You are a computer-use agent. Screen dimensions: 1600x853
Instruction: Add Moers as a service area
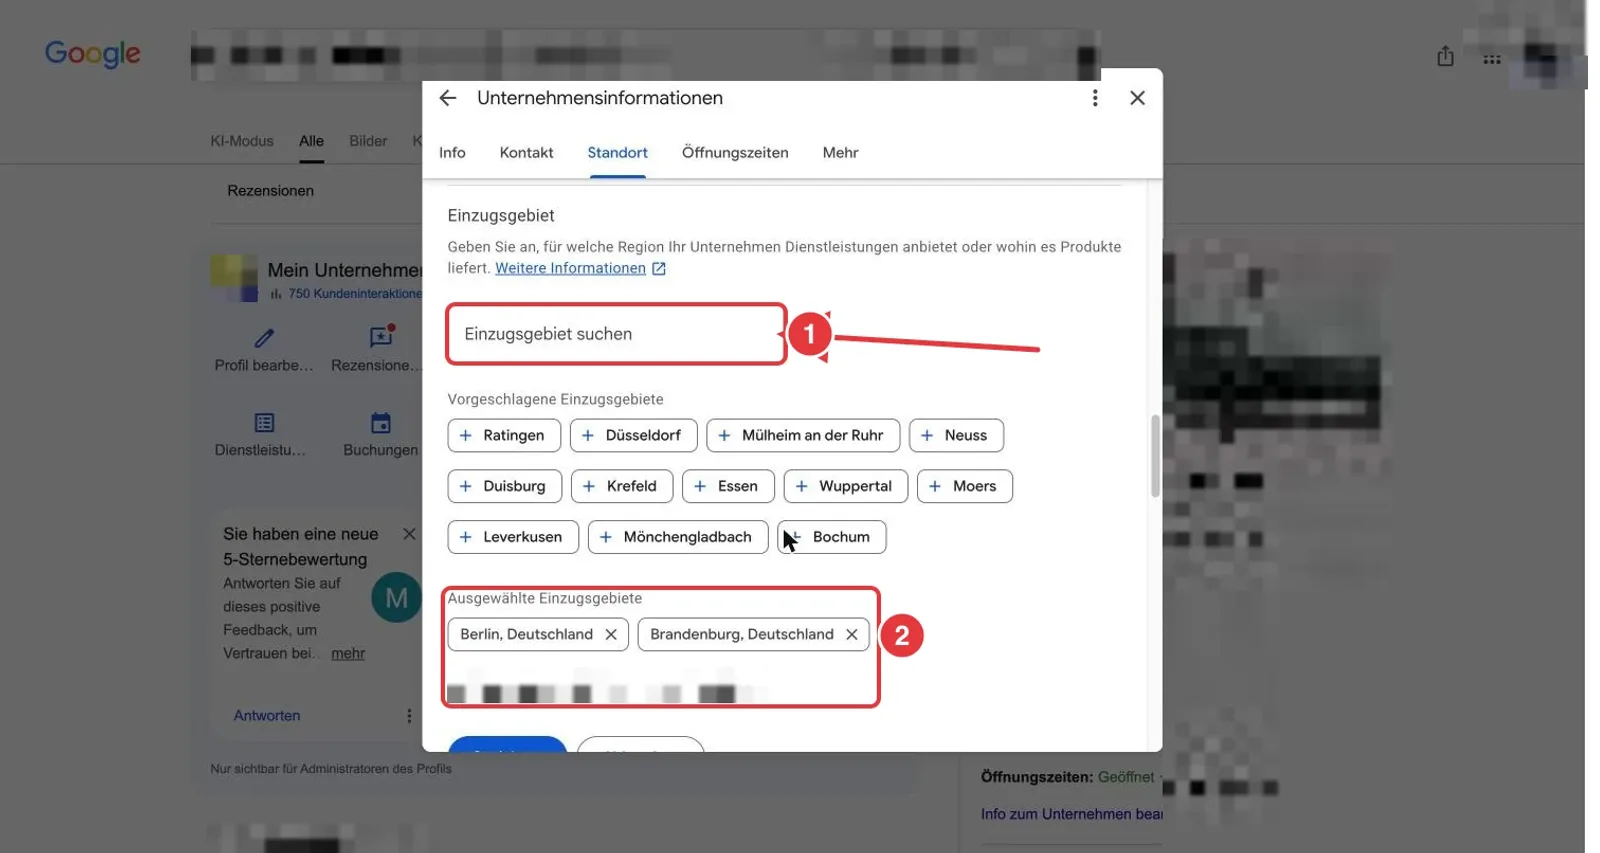point(965,486)
